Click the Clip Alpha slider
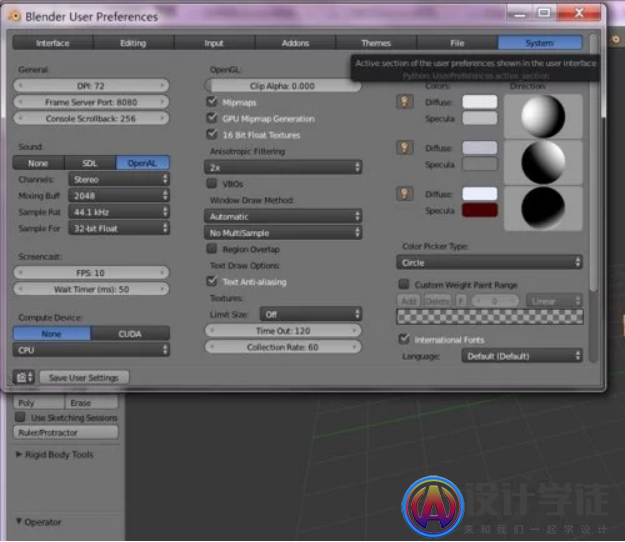625x542 pixels. pos(283,86)
